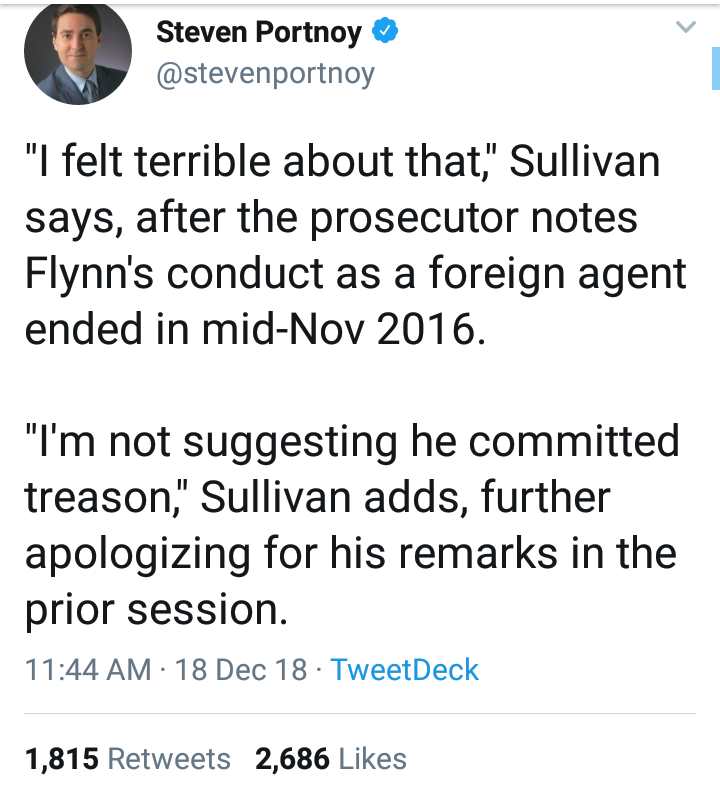Click the "prior session." closing line

[x=156, y=609]
